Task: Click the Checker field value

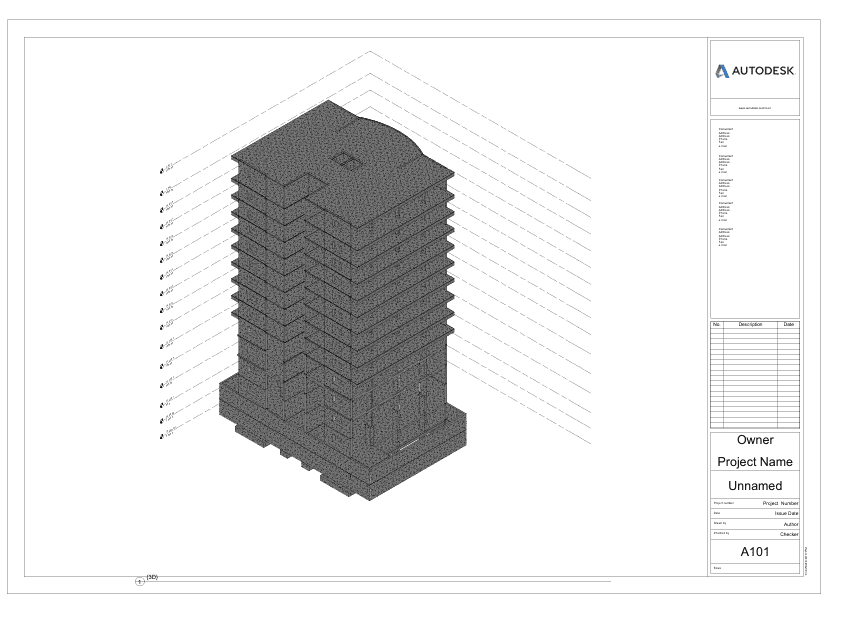Action: click(785, 535)
